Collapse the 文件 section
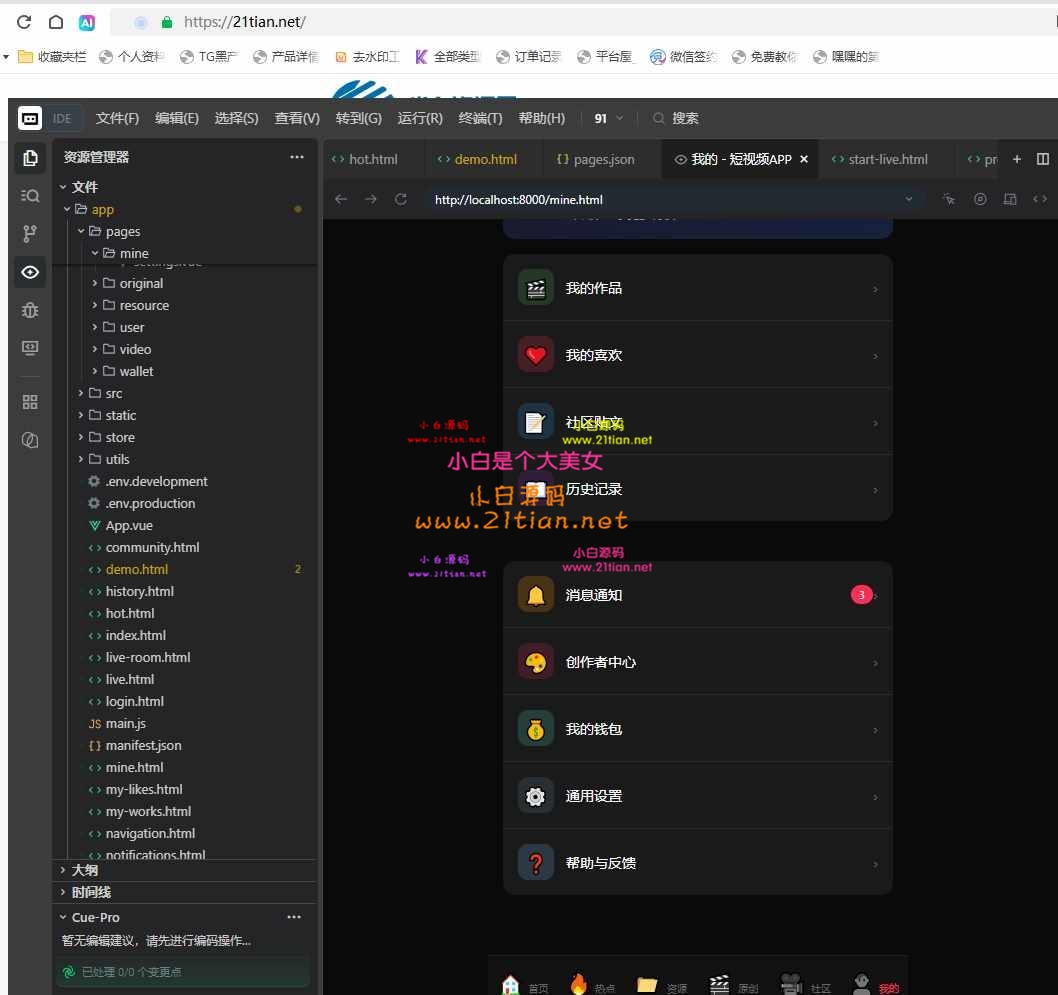 pyautogui.click(x=63, y=187)
